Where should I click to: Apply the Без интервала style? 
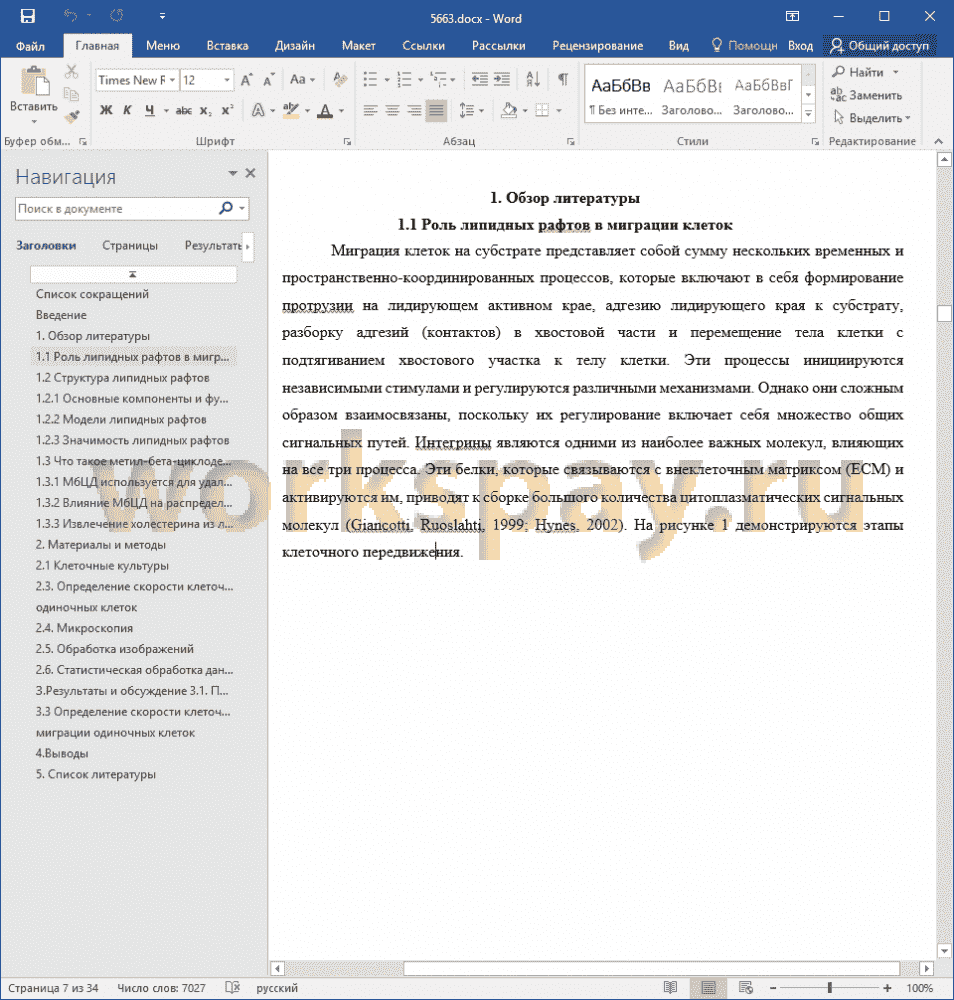coord(621,96)
